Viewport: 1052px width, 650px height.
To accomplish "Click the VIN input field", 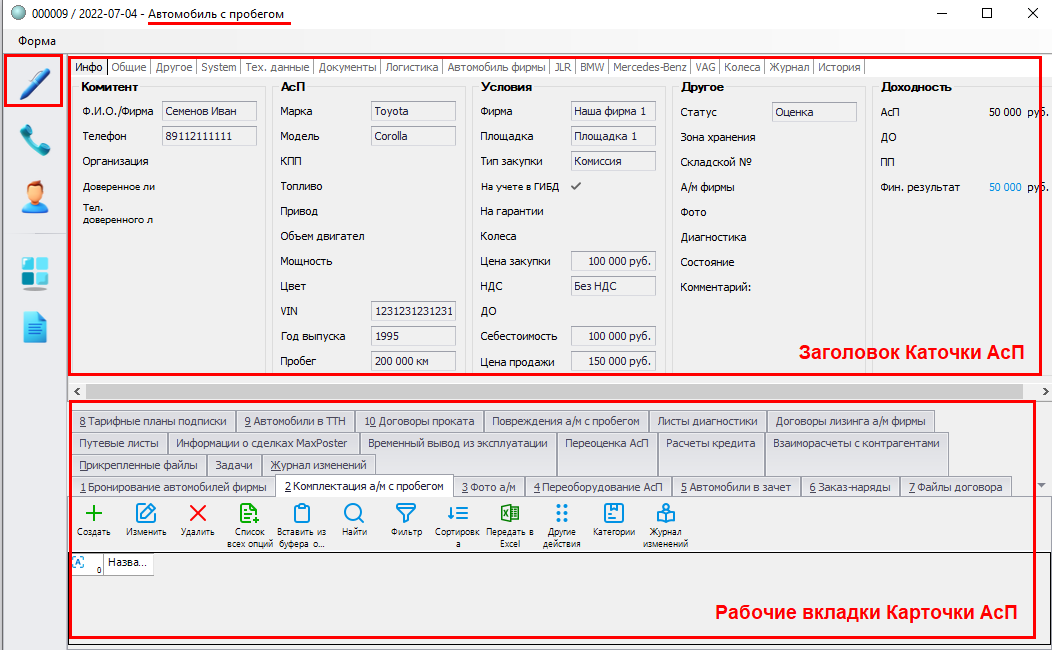I will (413, 311).
